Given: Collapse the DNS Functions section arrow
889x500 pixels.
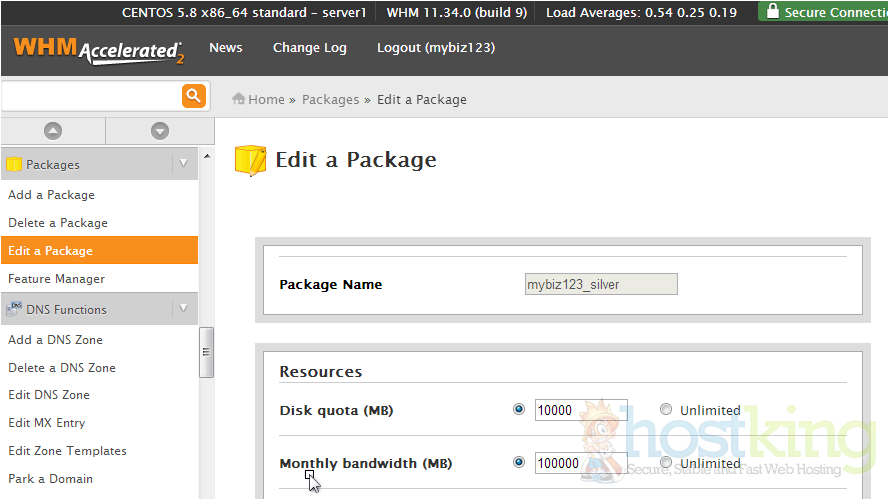Looking at the screenshot, I should point(183,309).
